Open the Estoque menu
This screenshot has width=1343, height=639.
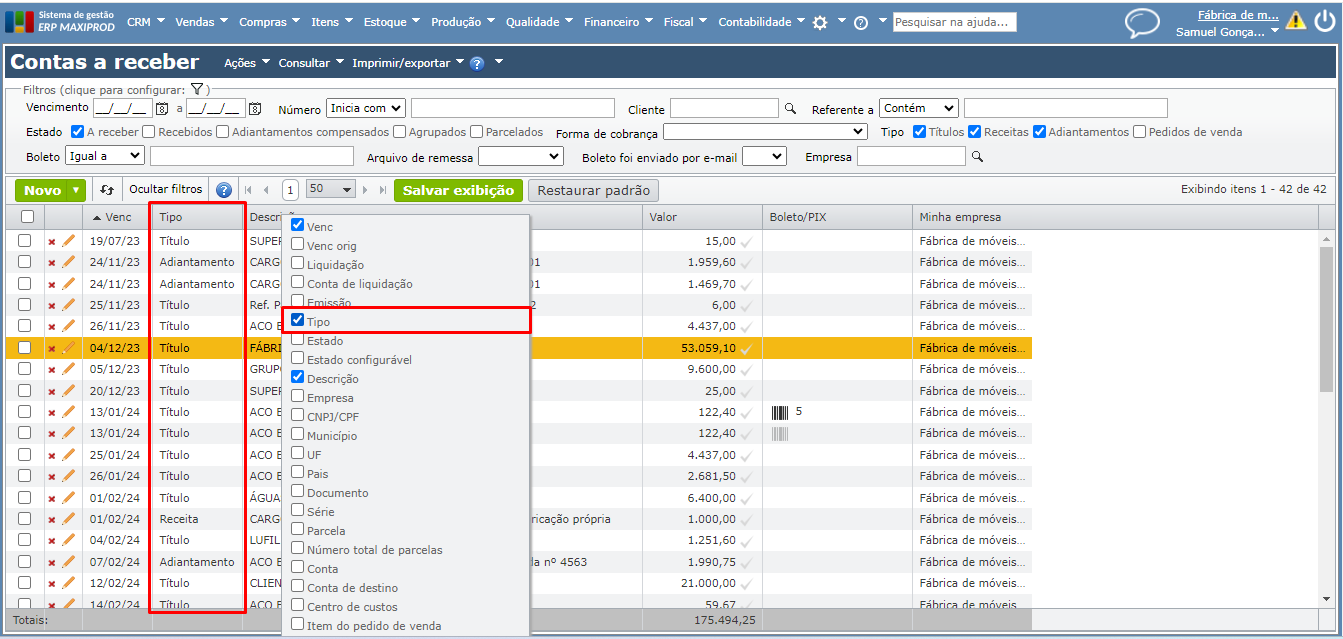(x=392, y=22)
